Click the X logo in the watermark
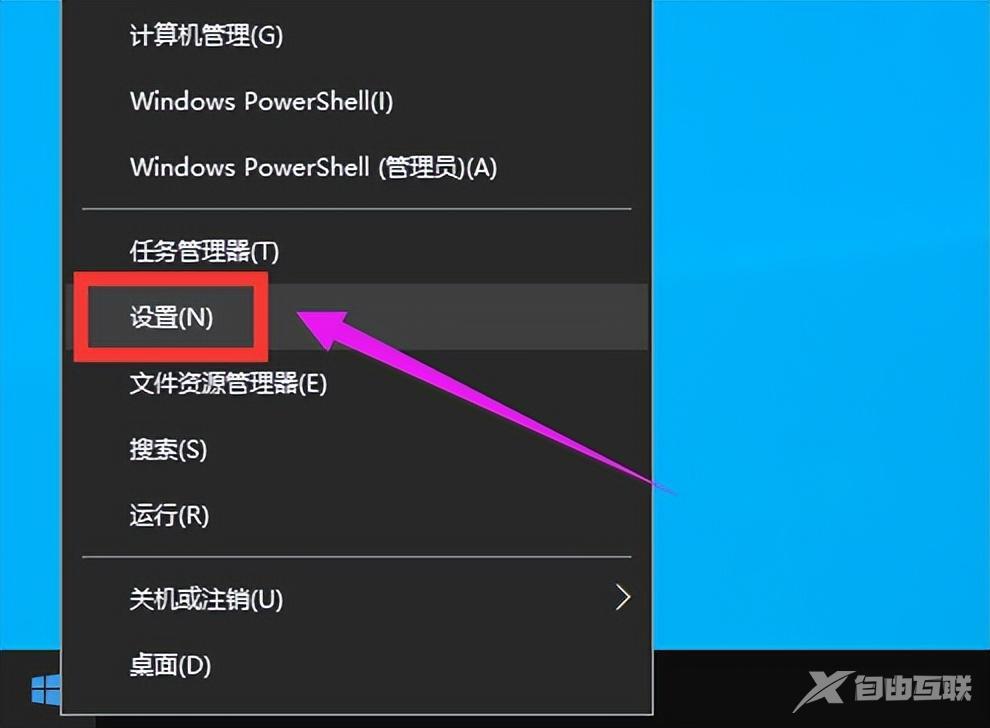 point(823,690)
